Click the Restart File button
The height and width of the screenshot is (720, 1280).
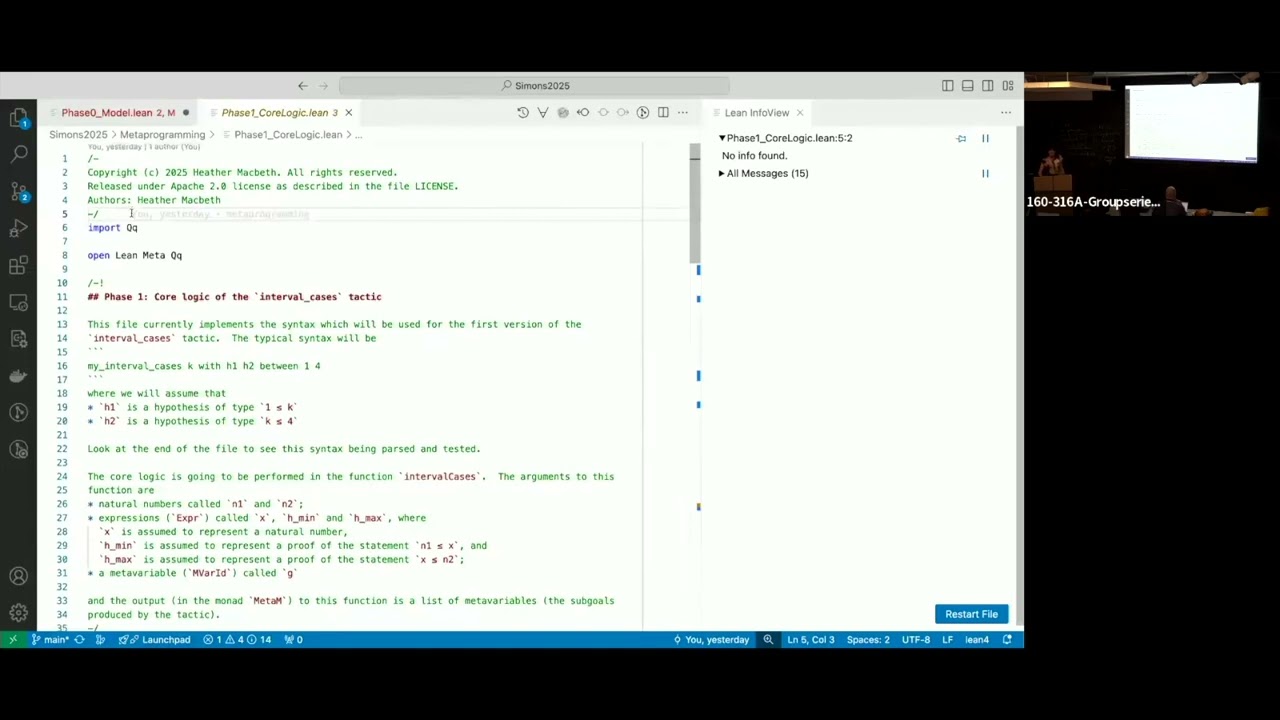[971, 614]
